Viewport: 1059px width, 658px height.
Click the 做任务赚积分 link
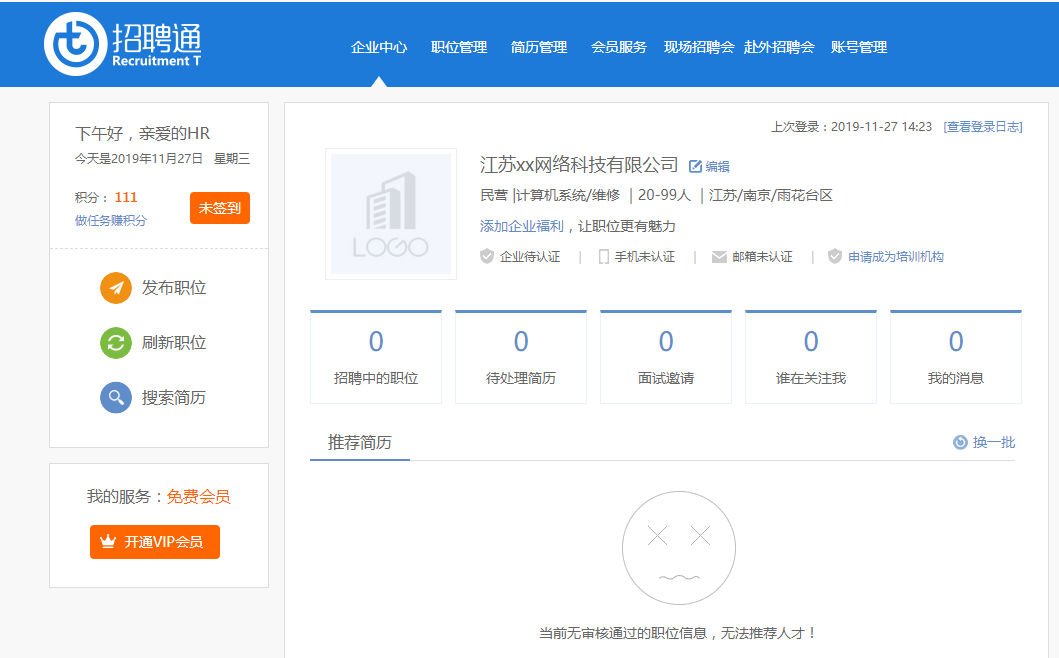[x=111, y=221]
